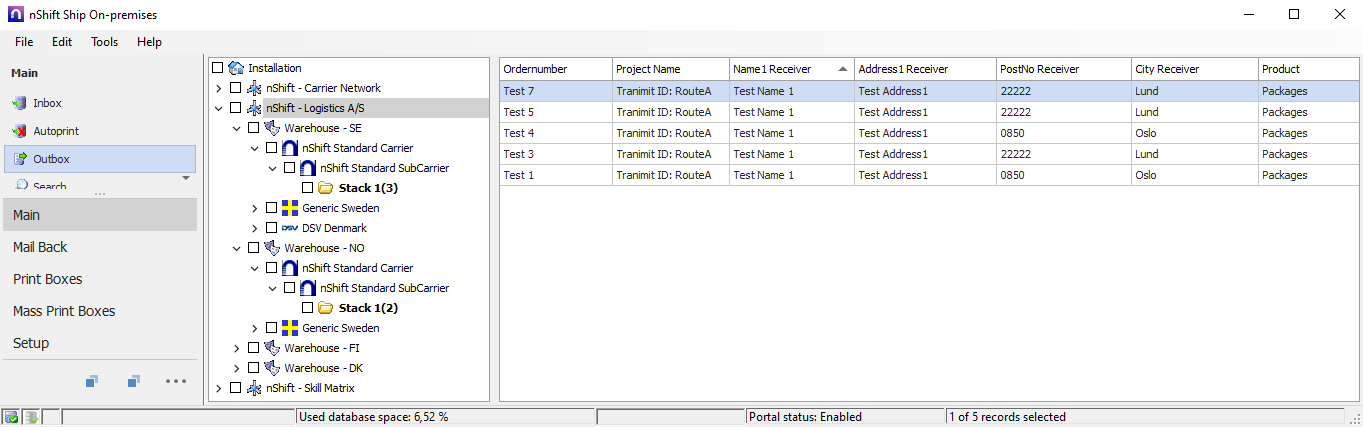The width and height of the screenshot is (1363, 427).
Task: Expand the nShift - Carrier Network node
Action: (x=219, y=88)
